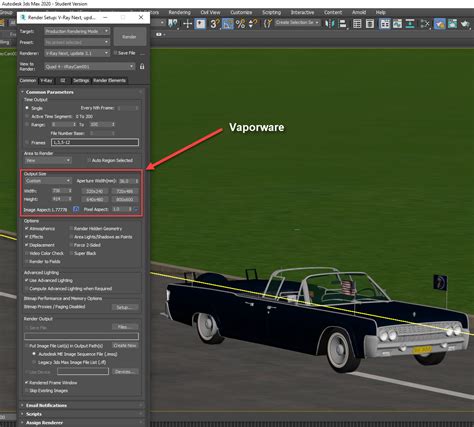Toggle the Spinner Snap icon
This screenshot has width=474, height=427.
[x=253, y=24]
